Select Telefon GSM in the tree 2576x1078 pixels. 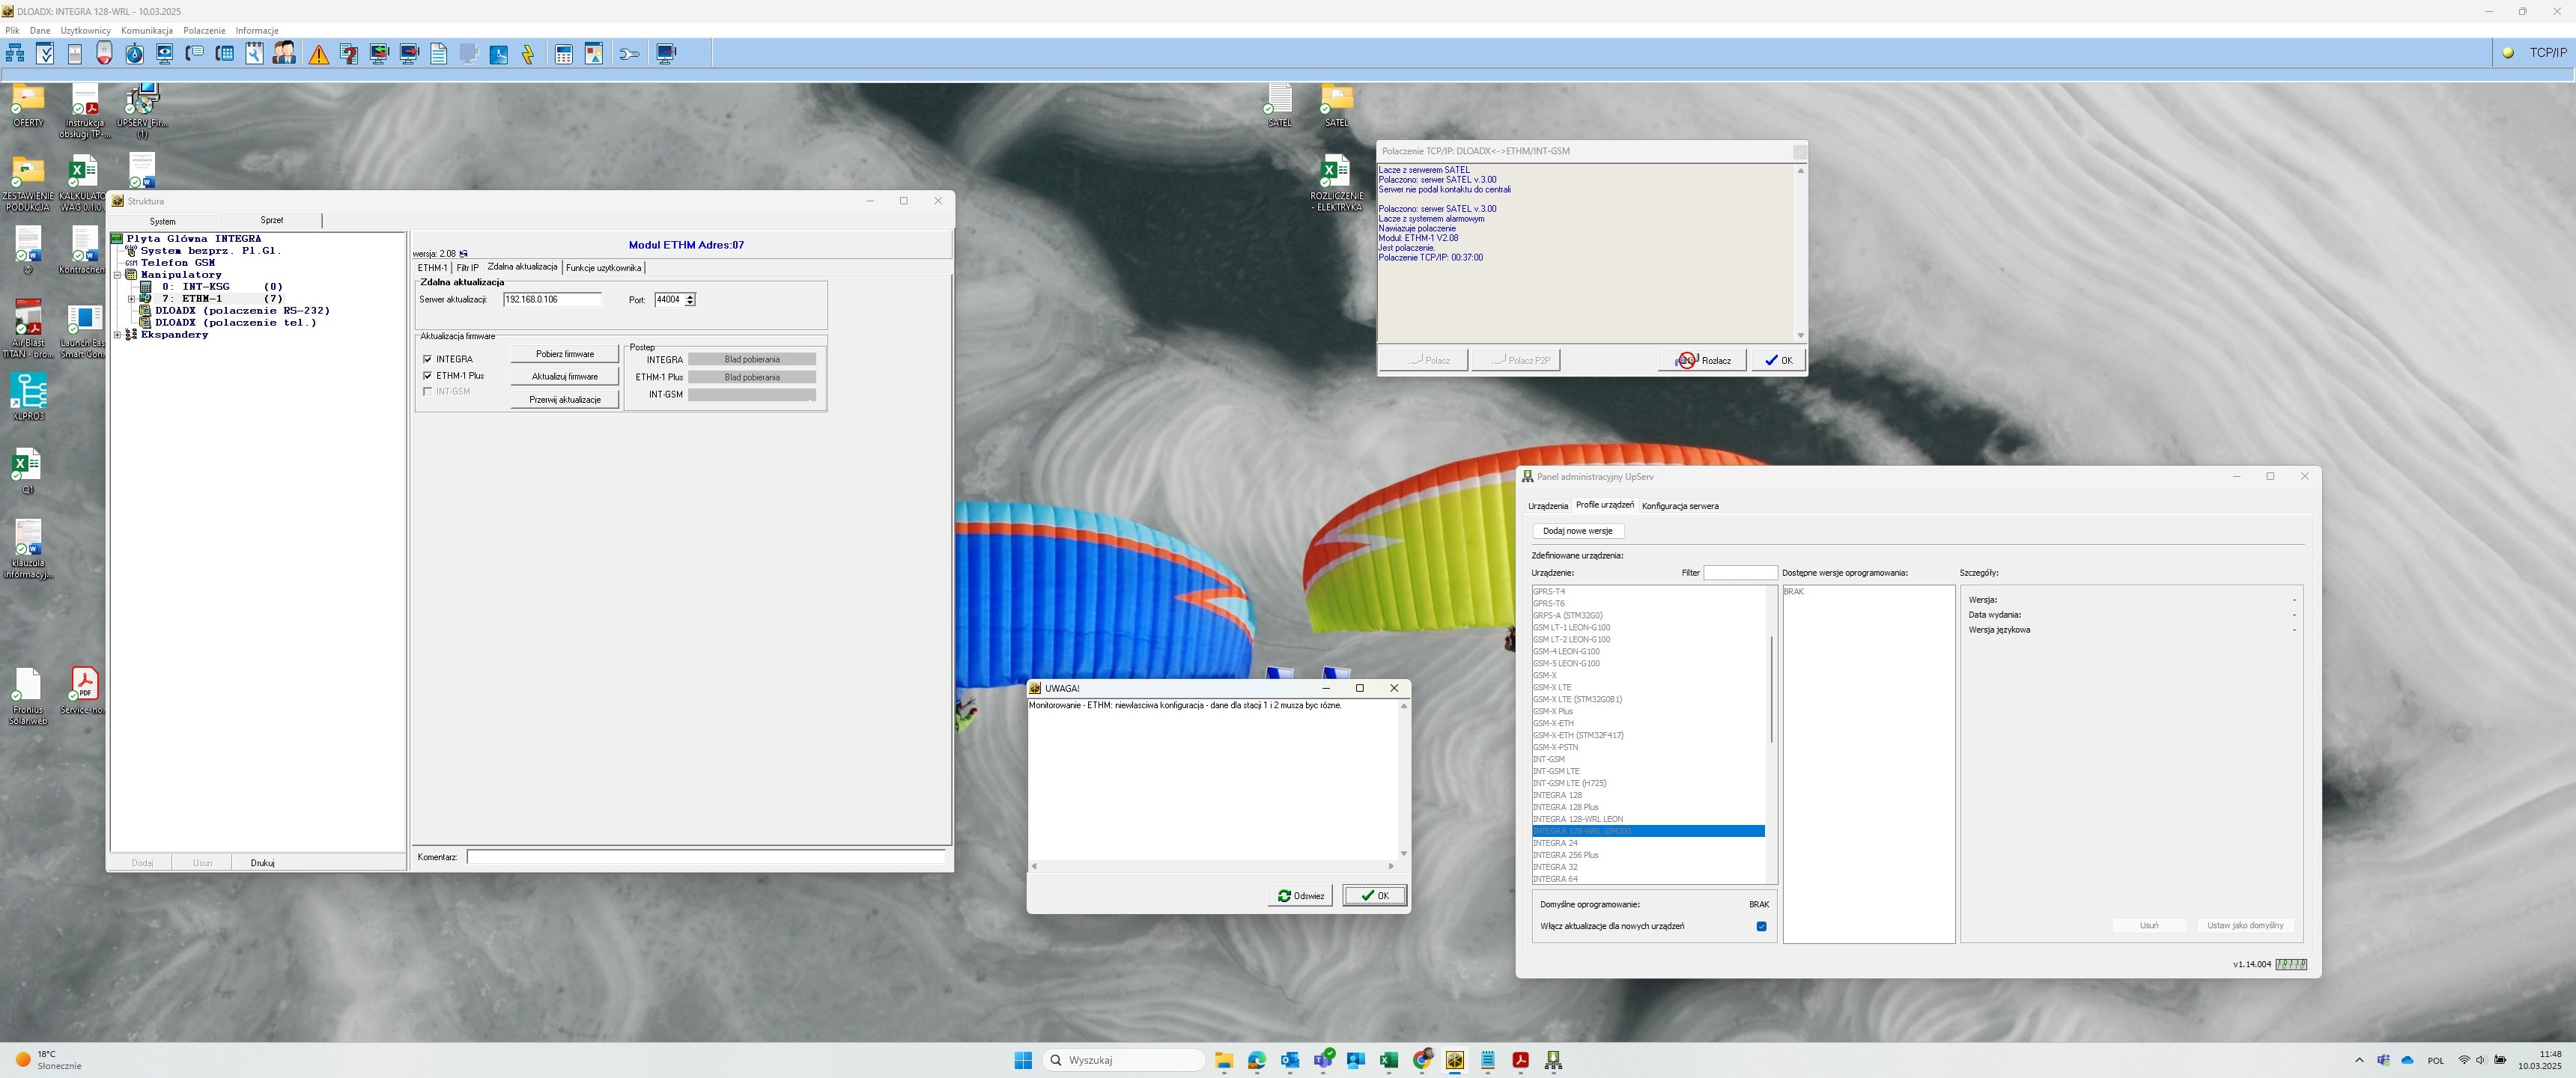(x=178, y=263)
